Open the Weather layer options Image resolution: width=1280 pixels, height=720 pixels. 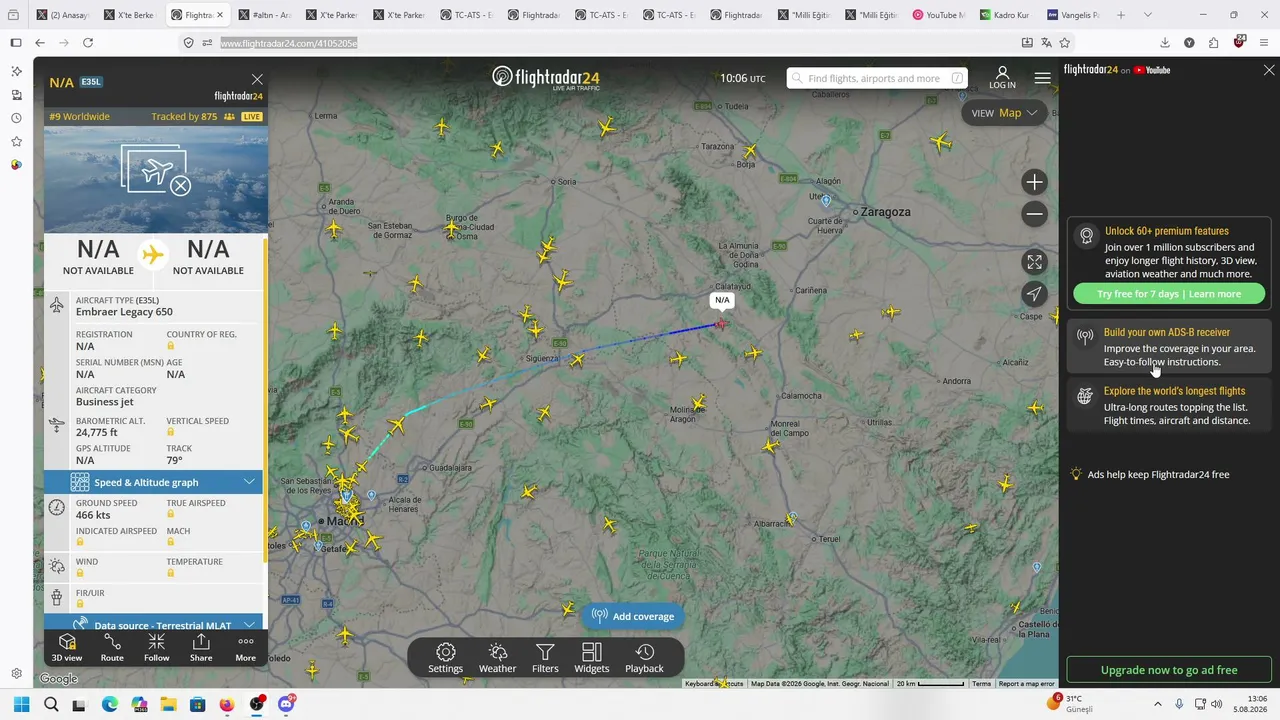pyautogui.click(x=497, y=658)
